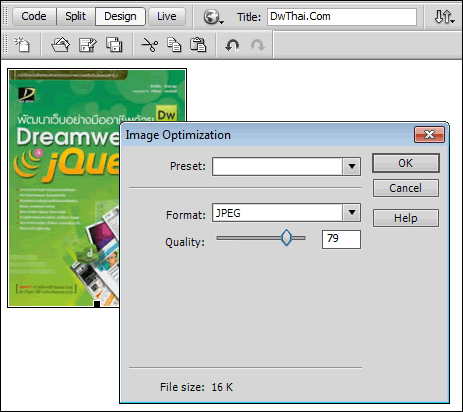Click the toolbar drag grip beside Code
Image resolution: width=463 pixels, height=412 pixels.
point(5,16)
